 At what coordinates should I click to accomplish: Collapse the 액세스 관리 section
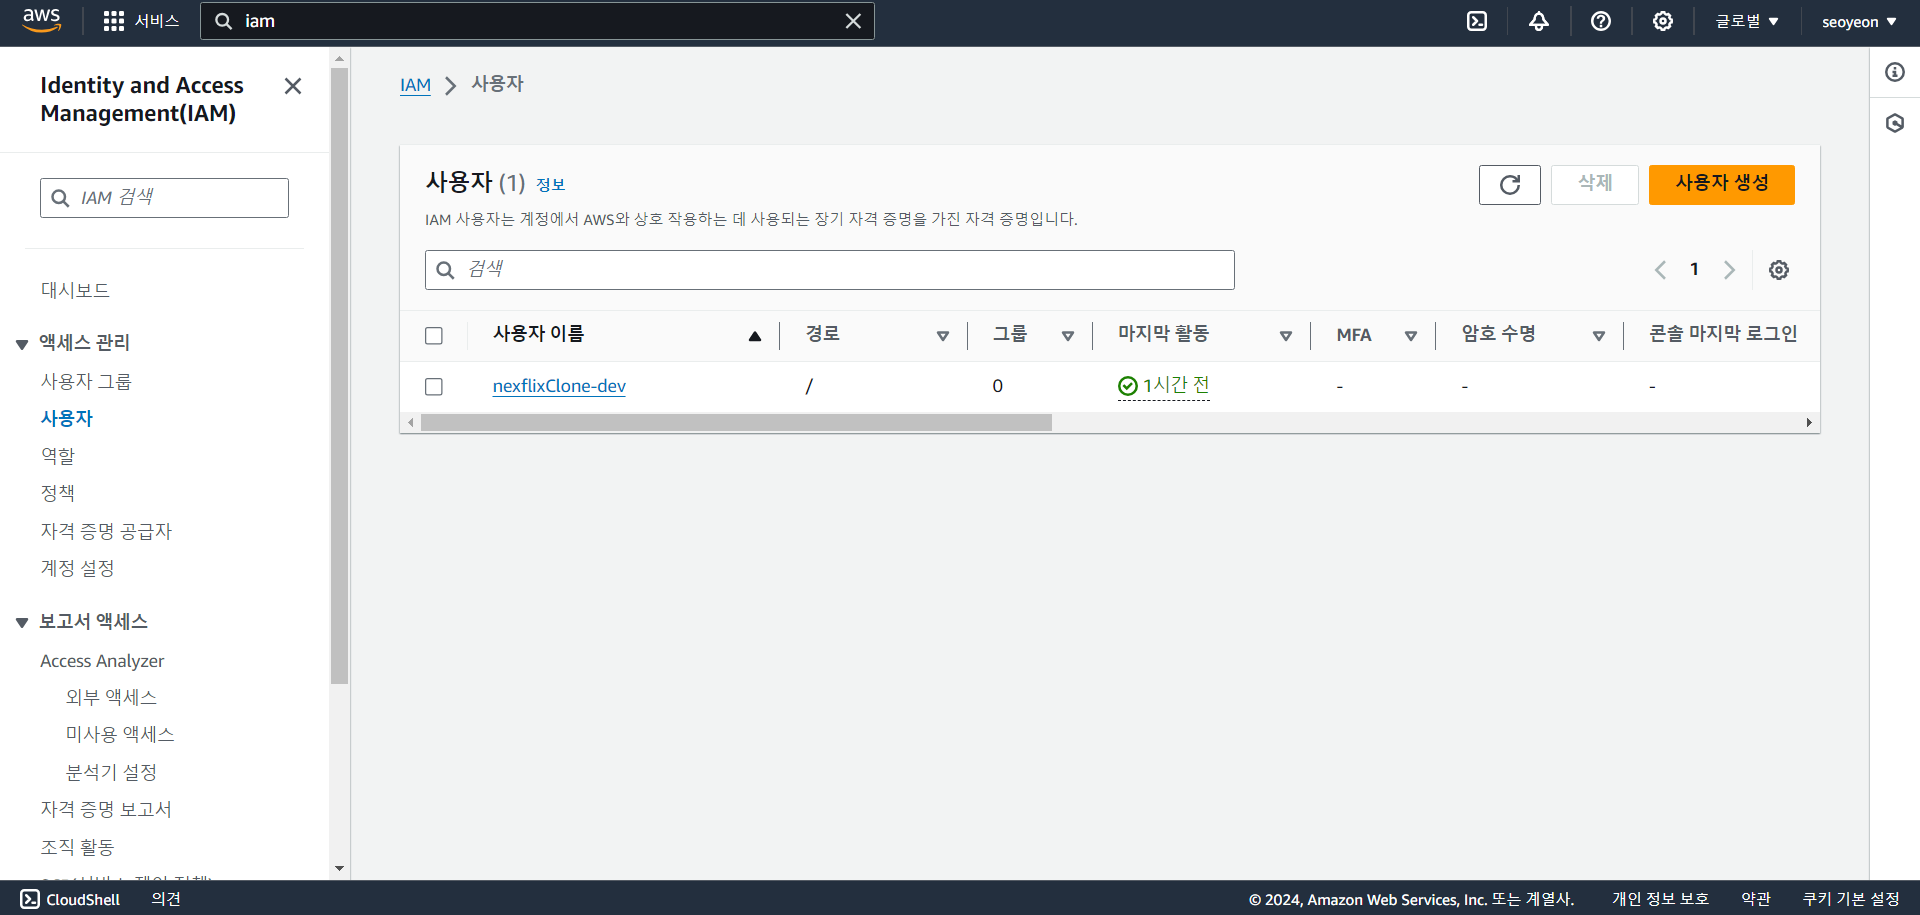22,344
